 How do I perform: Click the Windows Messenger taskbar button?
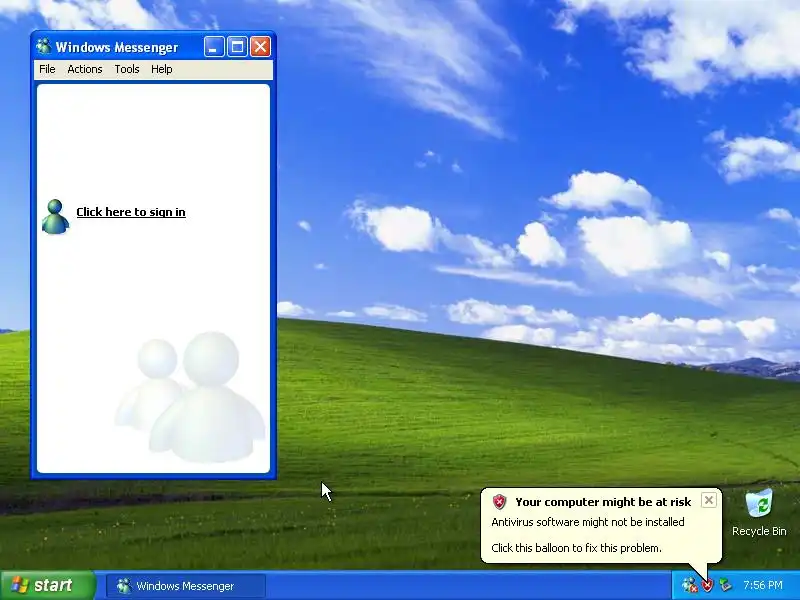[186, 586]
